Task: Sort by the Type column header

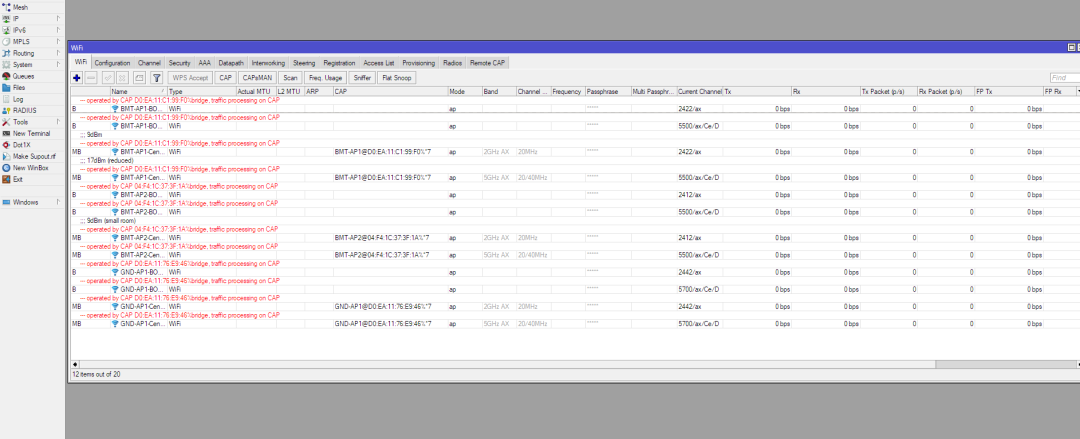Action: [201, 91]
